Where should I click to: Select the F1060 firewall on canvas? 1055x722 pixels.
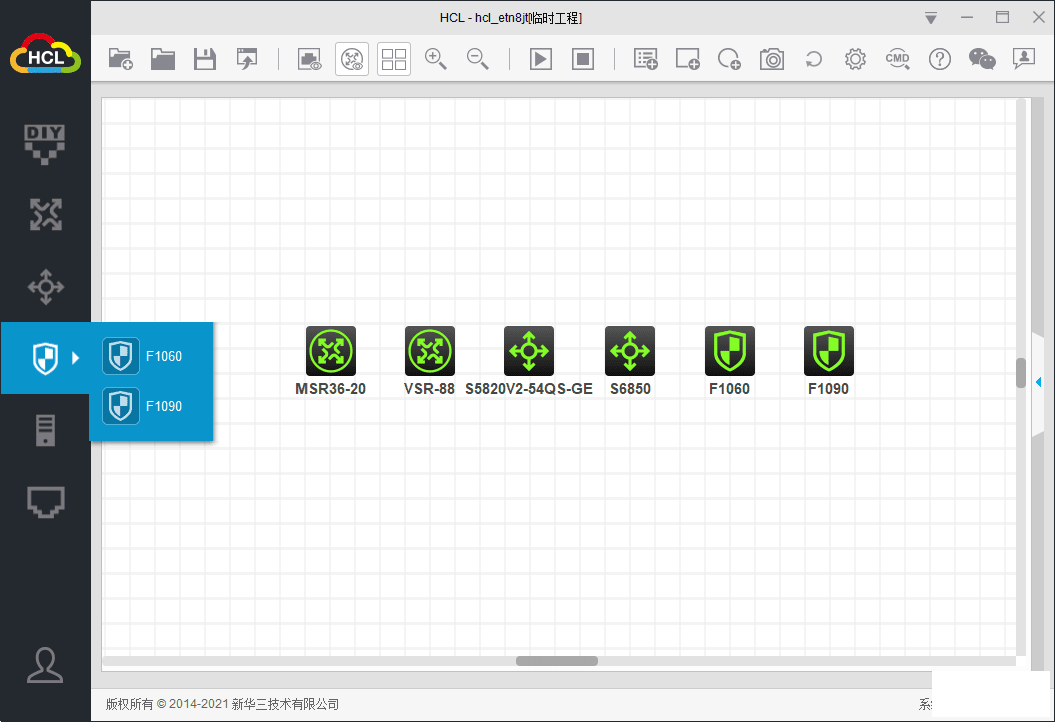pos(729,351)
